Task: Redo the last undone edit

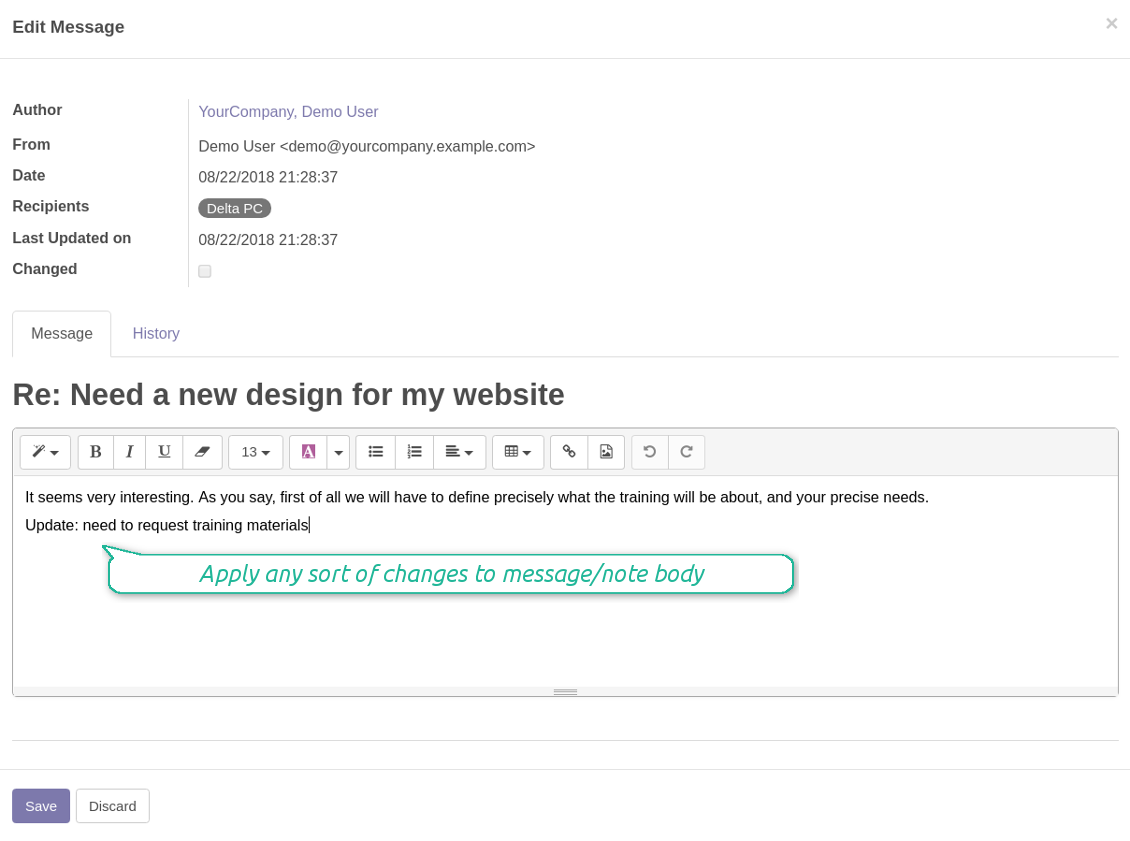Action: (x=687, y=452)
